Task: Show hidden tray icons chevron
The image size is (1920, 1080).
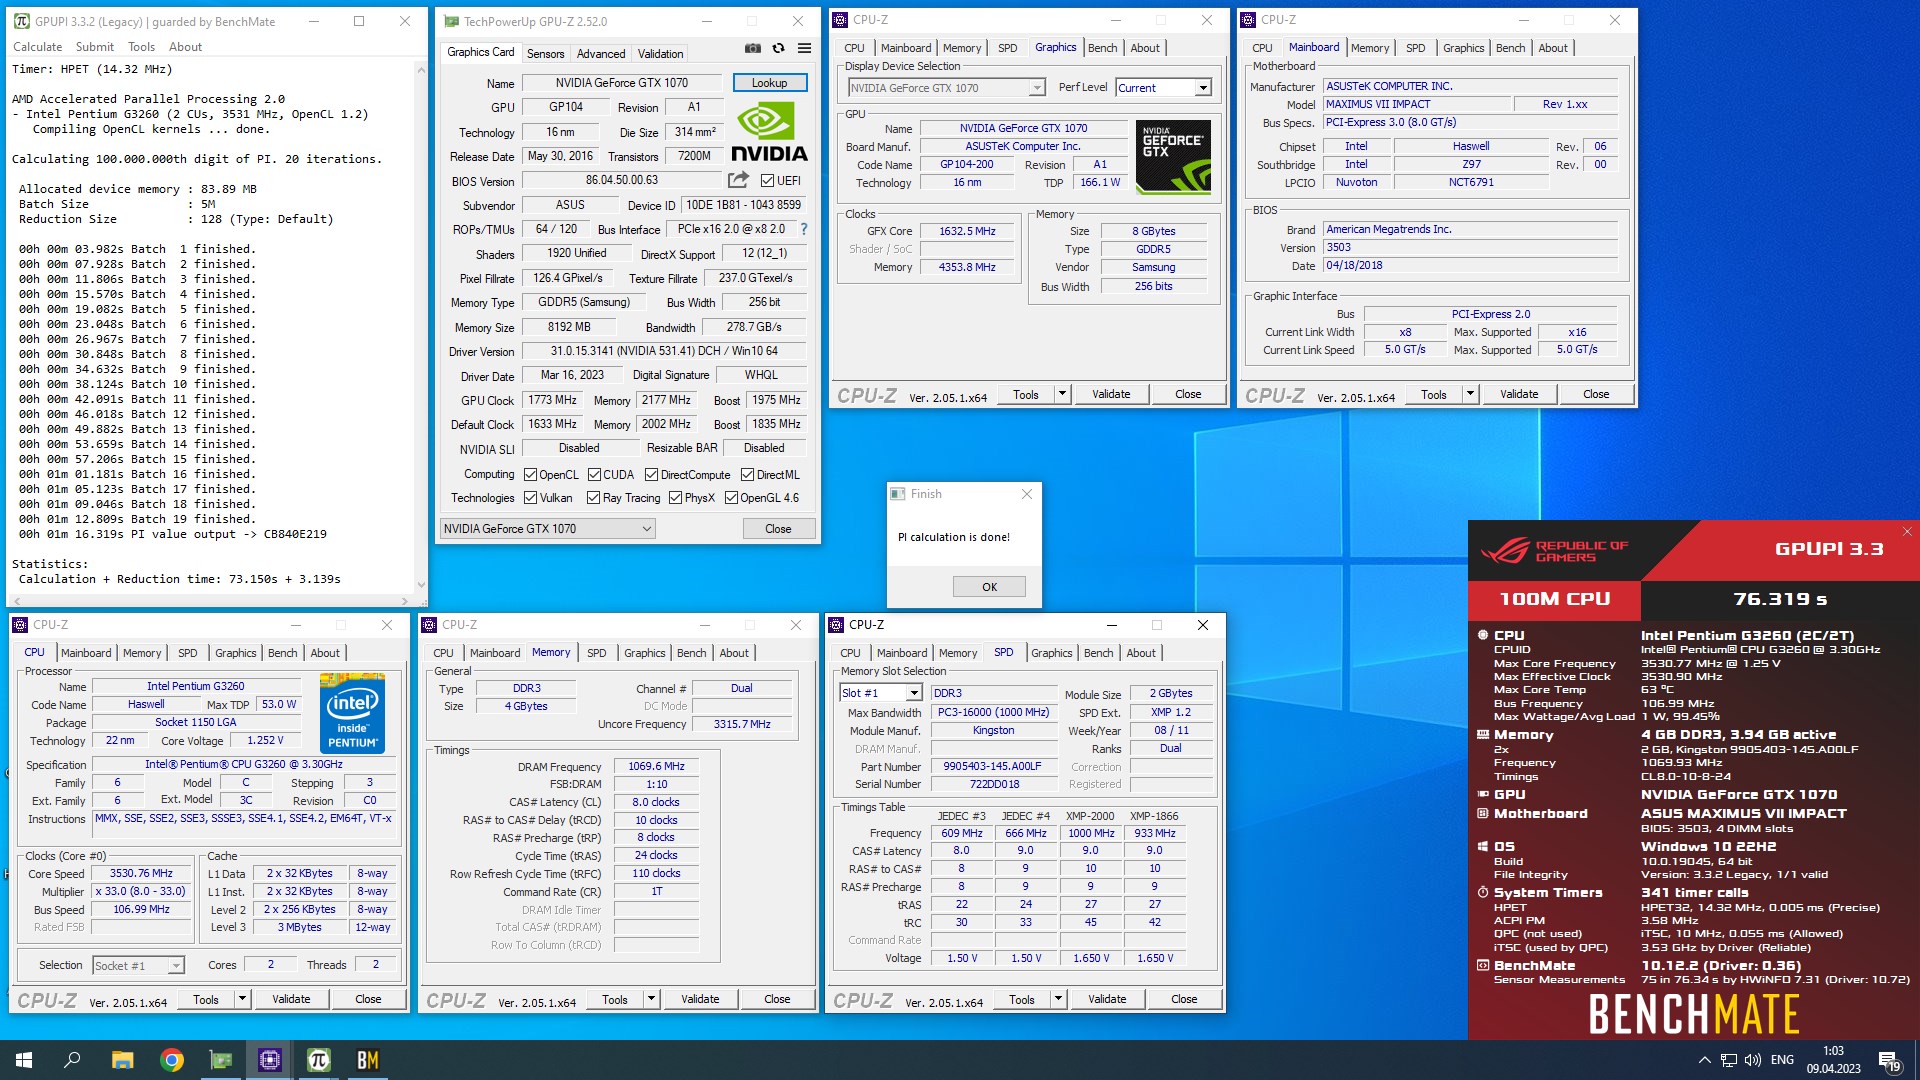Action: coord(1704,1060)
